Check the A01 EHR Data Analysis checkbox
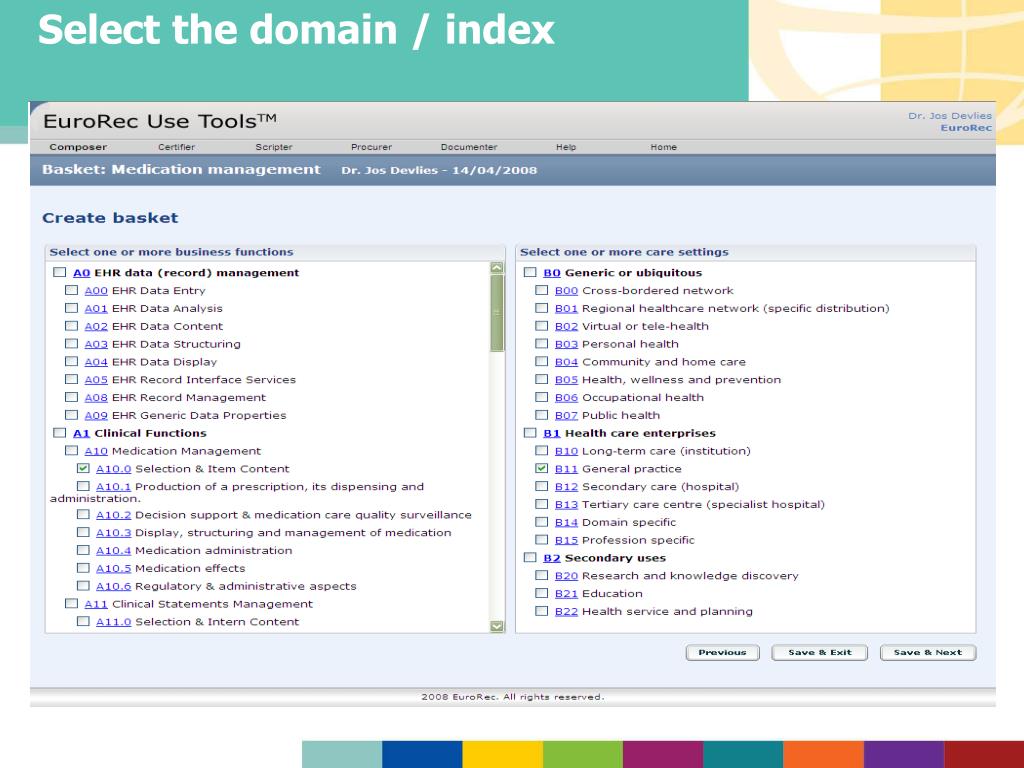 [x=71, y=308]
